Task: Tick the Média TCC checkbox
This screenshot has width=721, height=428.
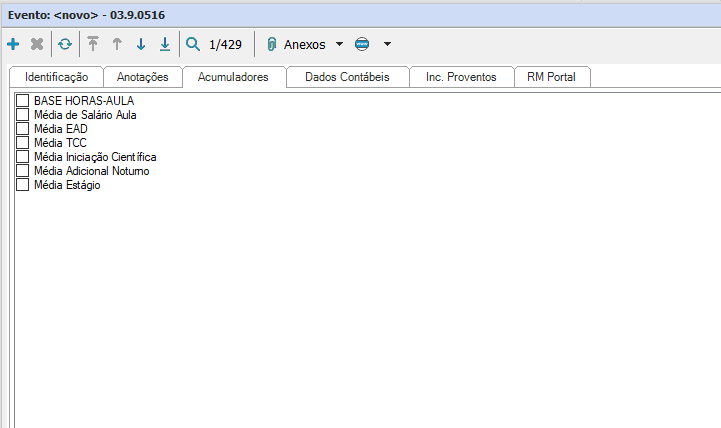Action: pos(23,143)
